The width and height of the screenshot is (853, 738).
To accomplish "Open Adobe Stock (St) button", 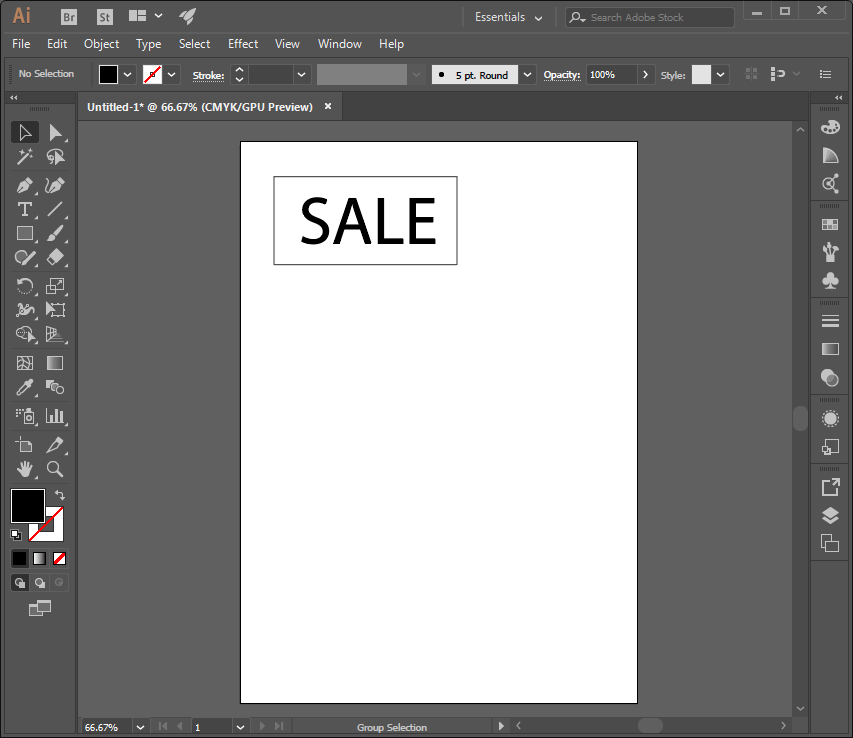I will pyautogui.click(x=104, y=17).
